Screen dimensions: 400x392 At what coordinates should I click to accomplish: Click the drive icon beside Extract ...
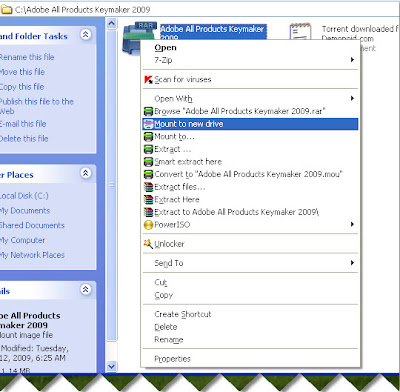tap(148, 149)
